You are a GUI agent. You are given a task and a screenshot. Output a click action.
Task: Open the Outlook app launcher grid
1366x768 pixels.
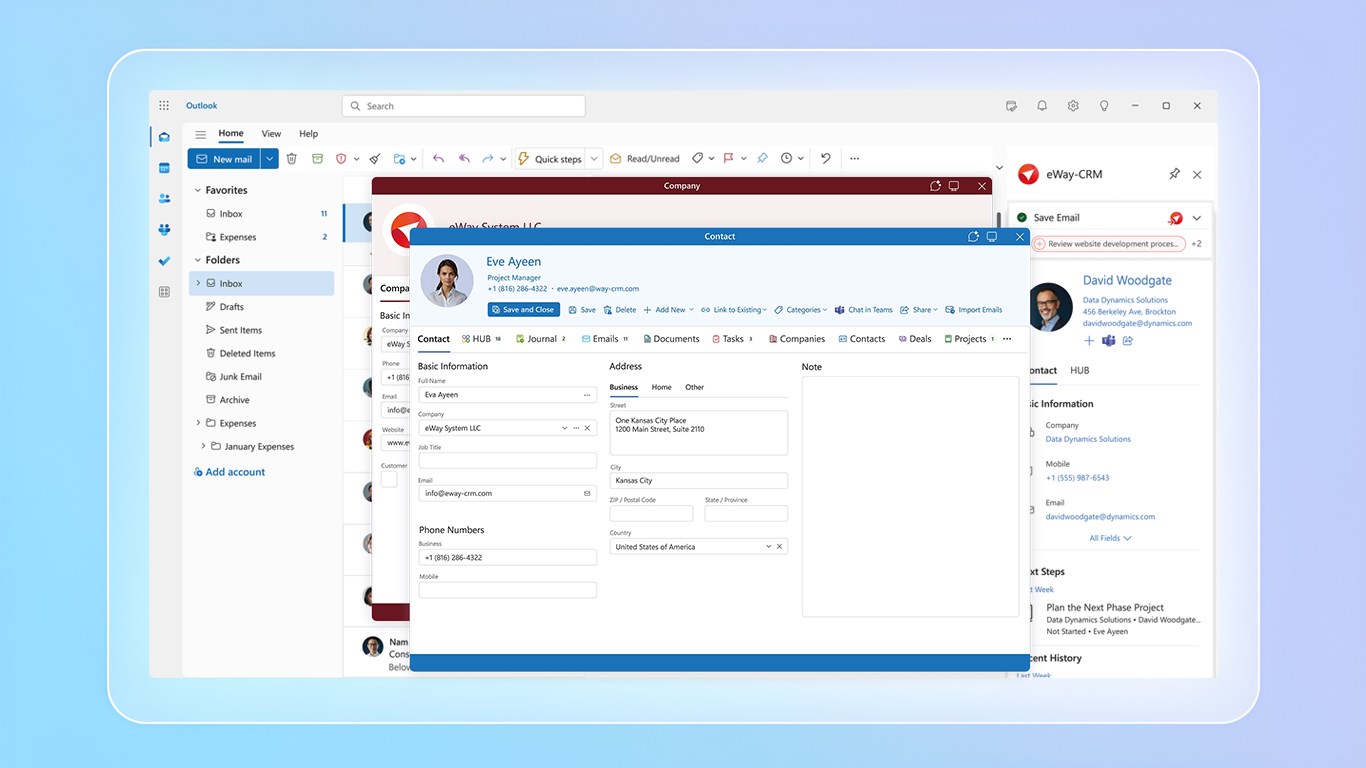point(164,105)
